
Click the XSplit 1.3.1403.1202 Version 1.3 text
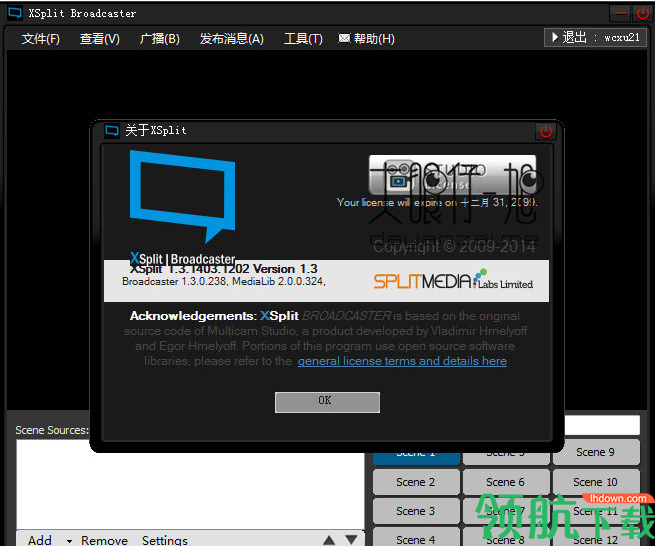point(223,269)
